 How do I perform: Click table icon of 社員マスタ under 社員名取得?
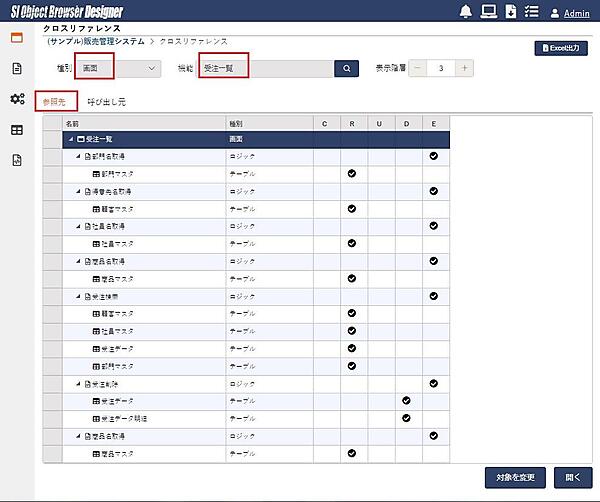click(x=96, y=244)
